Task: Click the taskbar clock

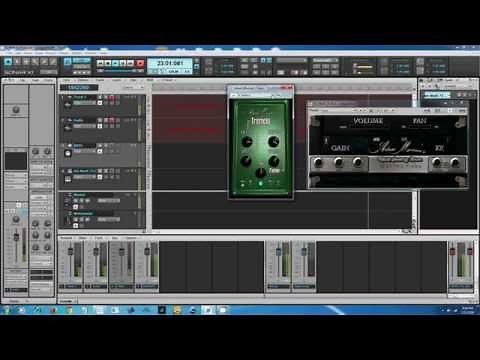Action: [468, 310]
